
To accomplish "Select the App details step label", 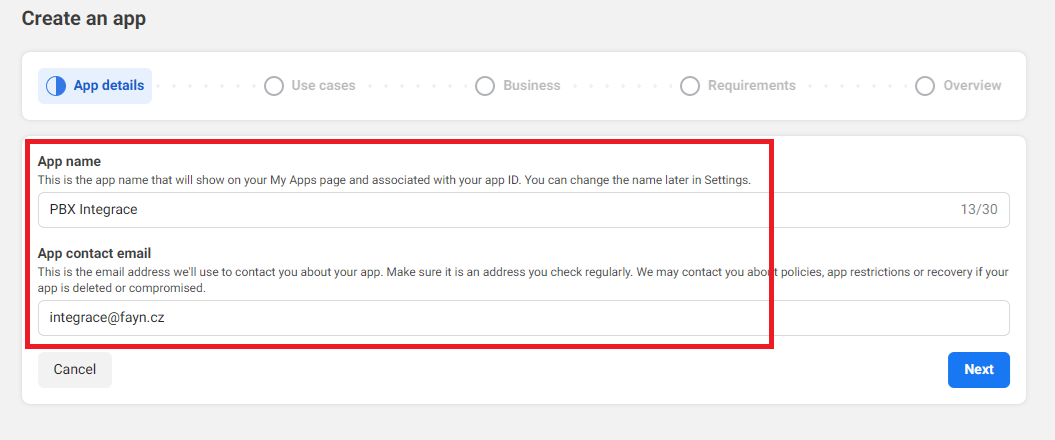I will click(109, 86).
